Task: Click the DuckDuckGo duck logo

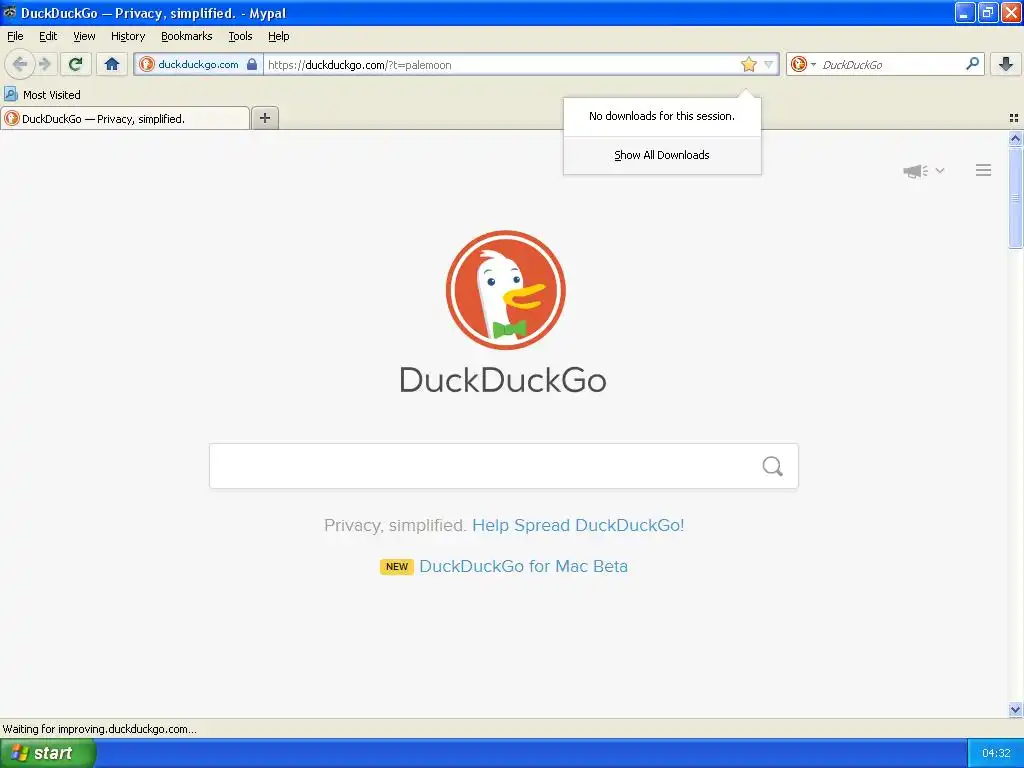Action: click(505, 290)
